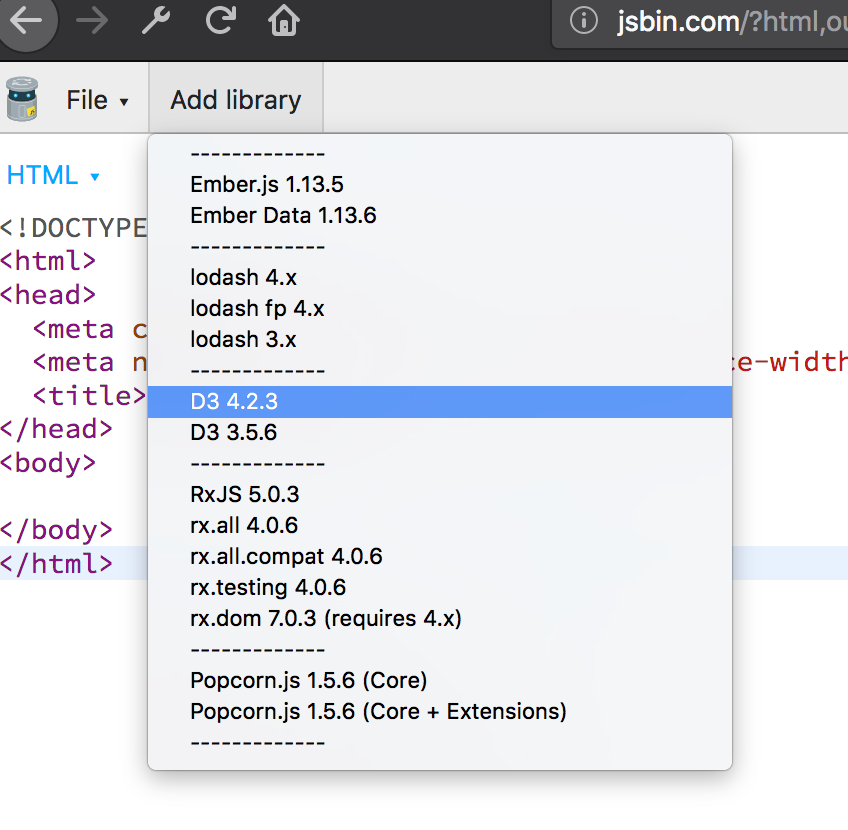848x830 pixels.
Task: View site info icon in address bar
Action: pos(584,21)
